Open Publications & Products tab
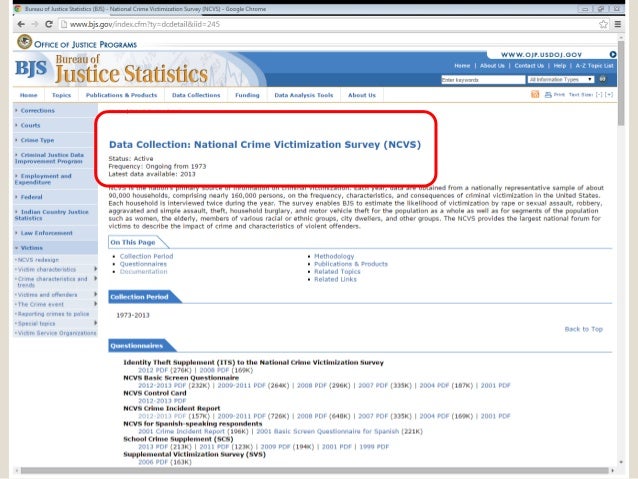Screen dimensions: 638x479 pos(121,95)
